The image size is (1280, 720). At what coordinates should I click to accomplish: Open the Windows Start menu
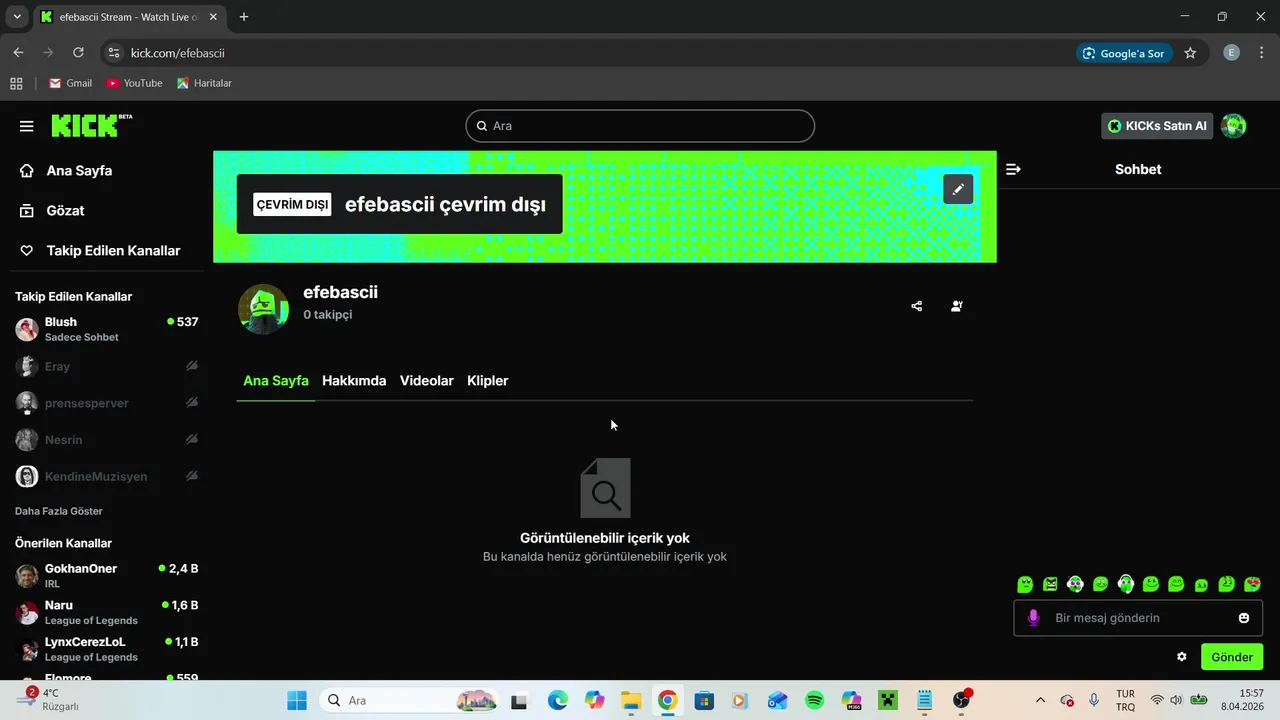point(297,700)
